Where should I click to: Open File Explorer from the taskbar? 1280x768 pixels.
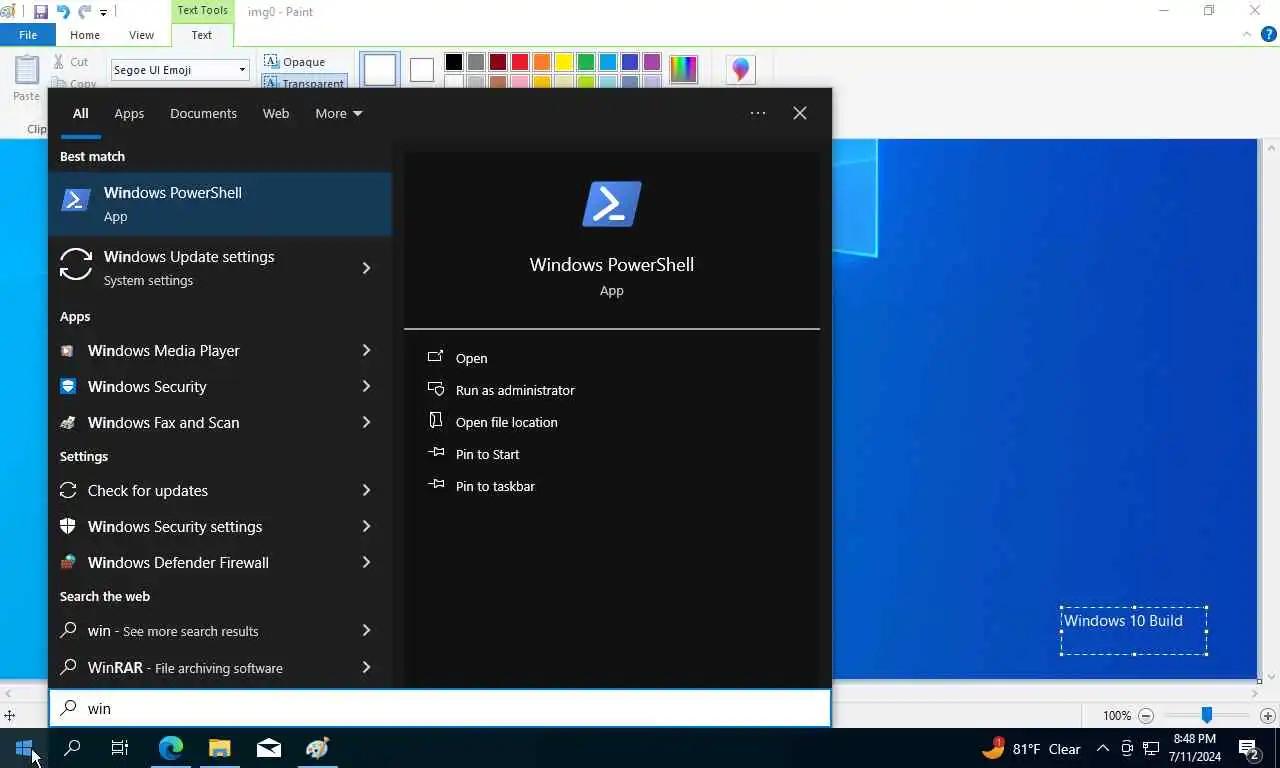[219, 748]
